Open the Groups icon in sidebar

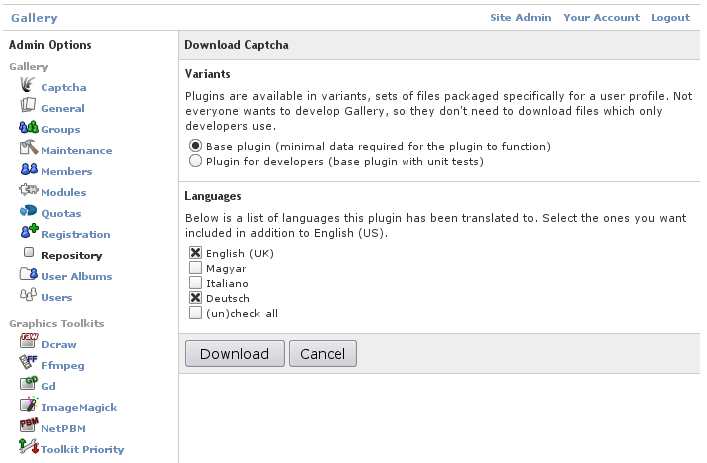29,127
